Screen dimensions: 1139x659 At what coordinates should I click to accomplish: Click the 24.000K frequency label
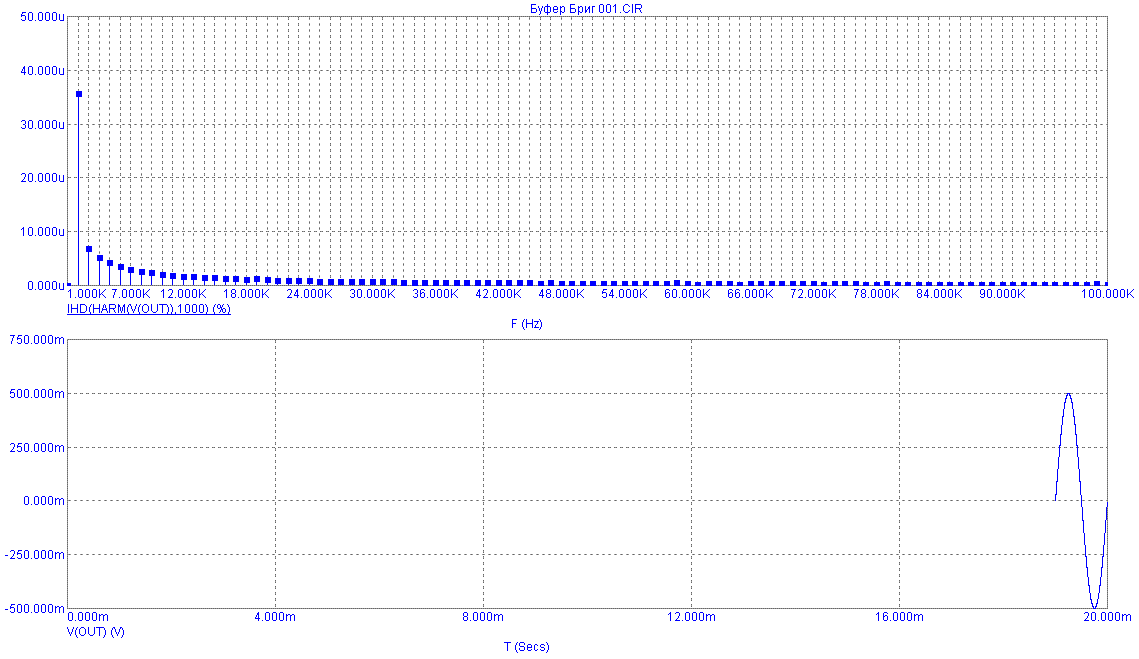click(x=309, y=294)
